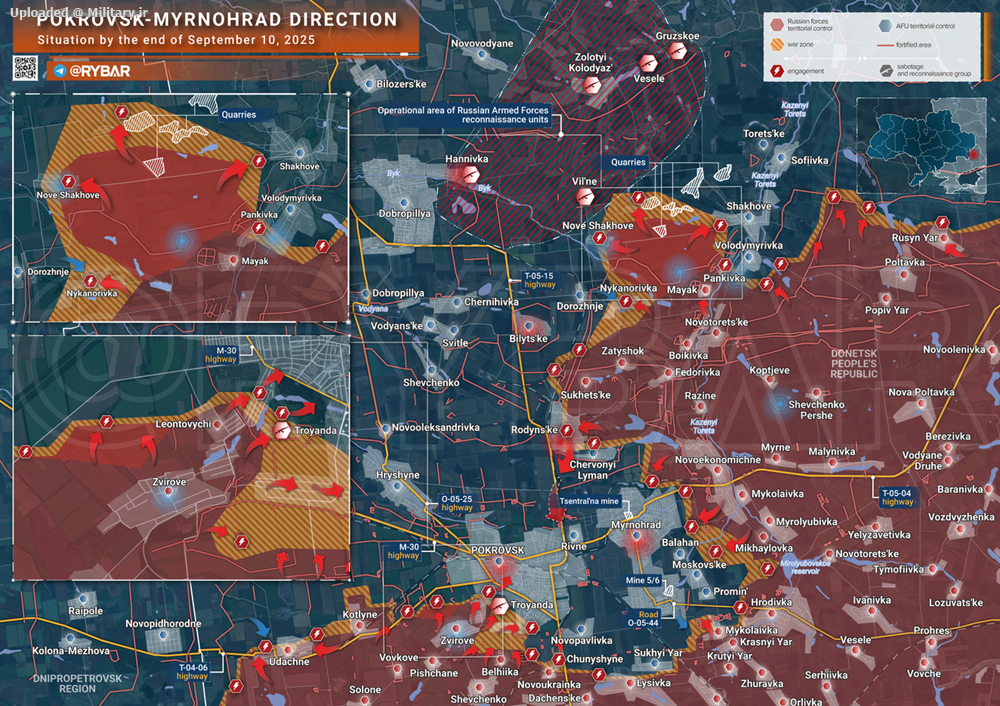Click the 'T-04-06 highway' label
The height and width of the screenshot is (706, 1000).
pyautogui.click(x=193, y=672)
